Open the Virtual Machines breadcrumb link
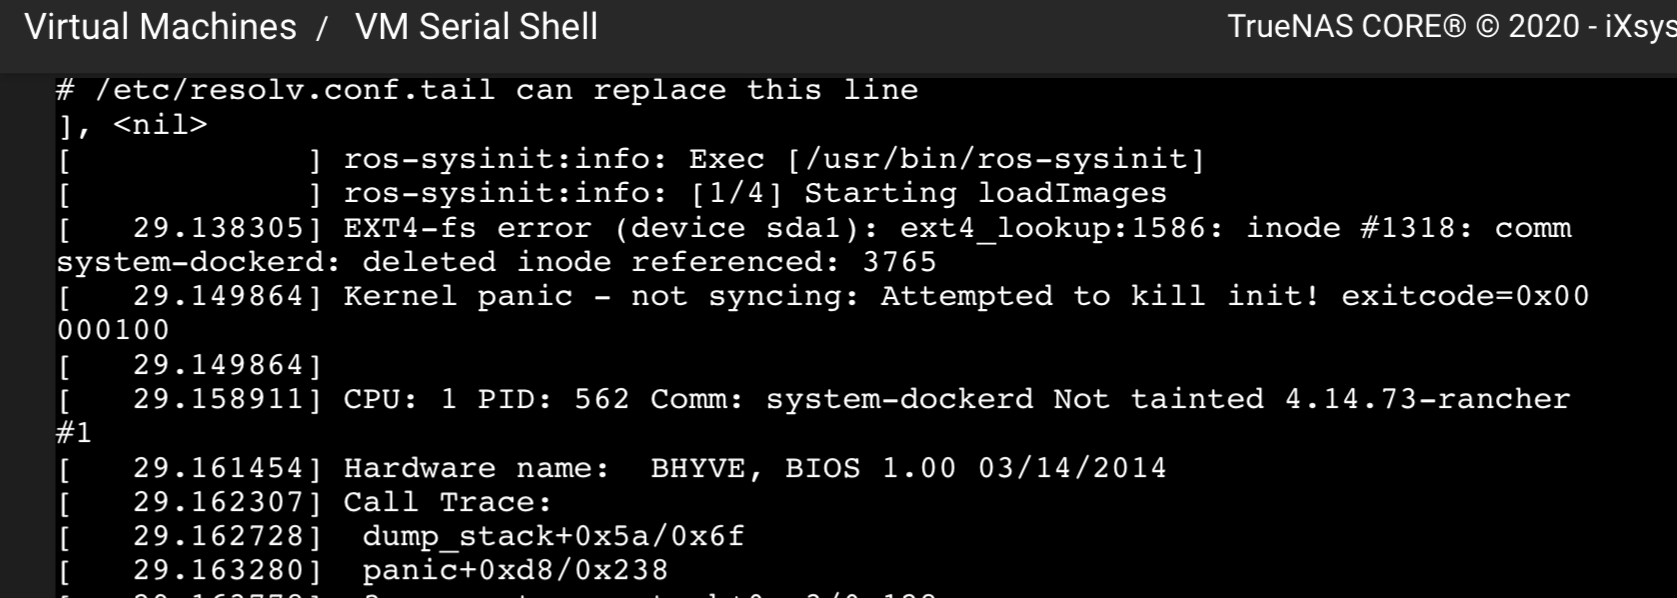Viewport: 1677px width, 598px height. [160, 27]
